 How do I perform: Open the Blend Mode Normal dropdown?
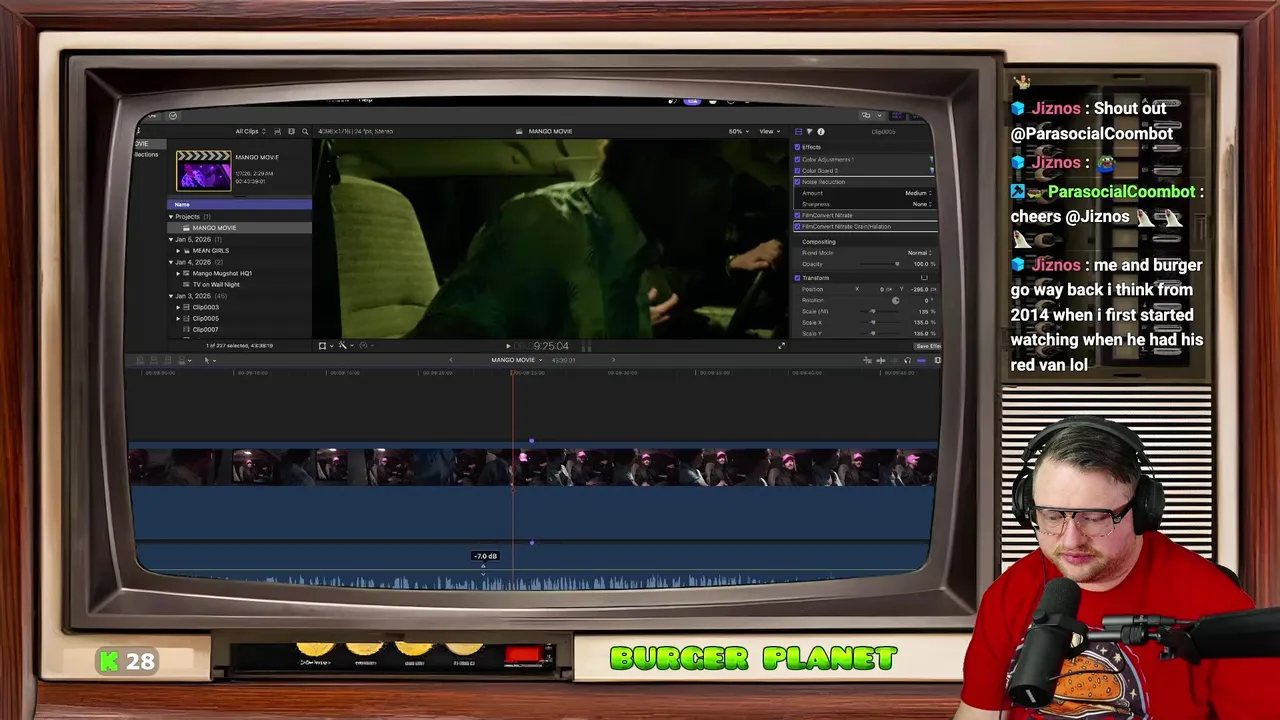(920, 253)
